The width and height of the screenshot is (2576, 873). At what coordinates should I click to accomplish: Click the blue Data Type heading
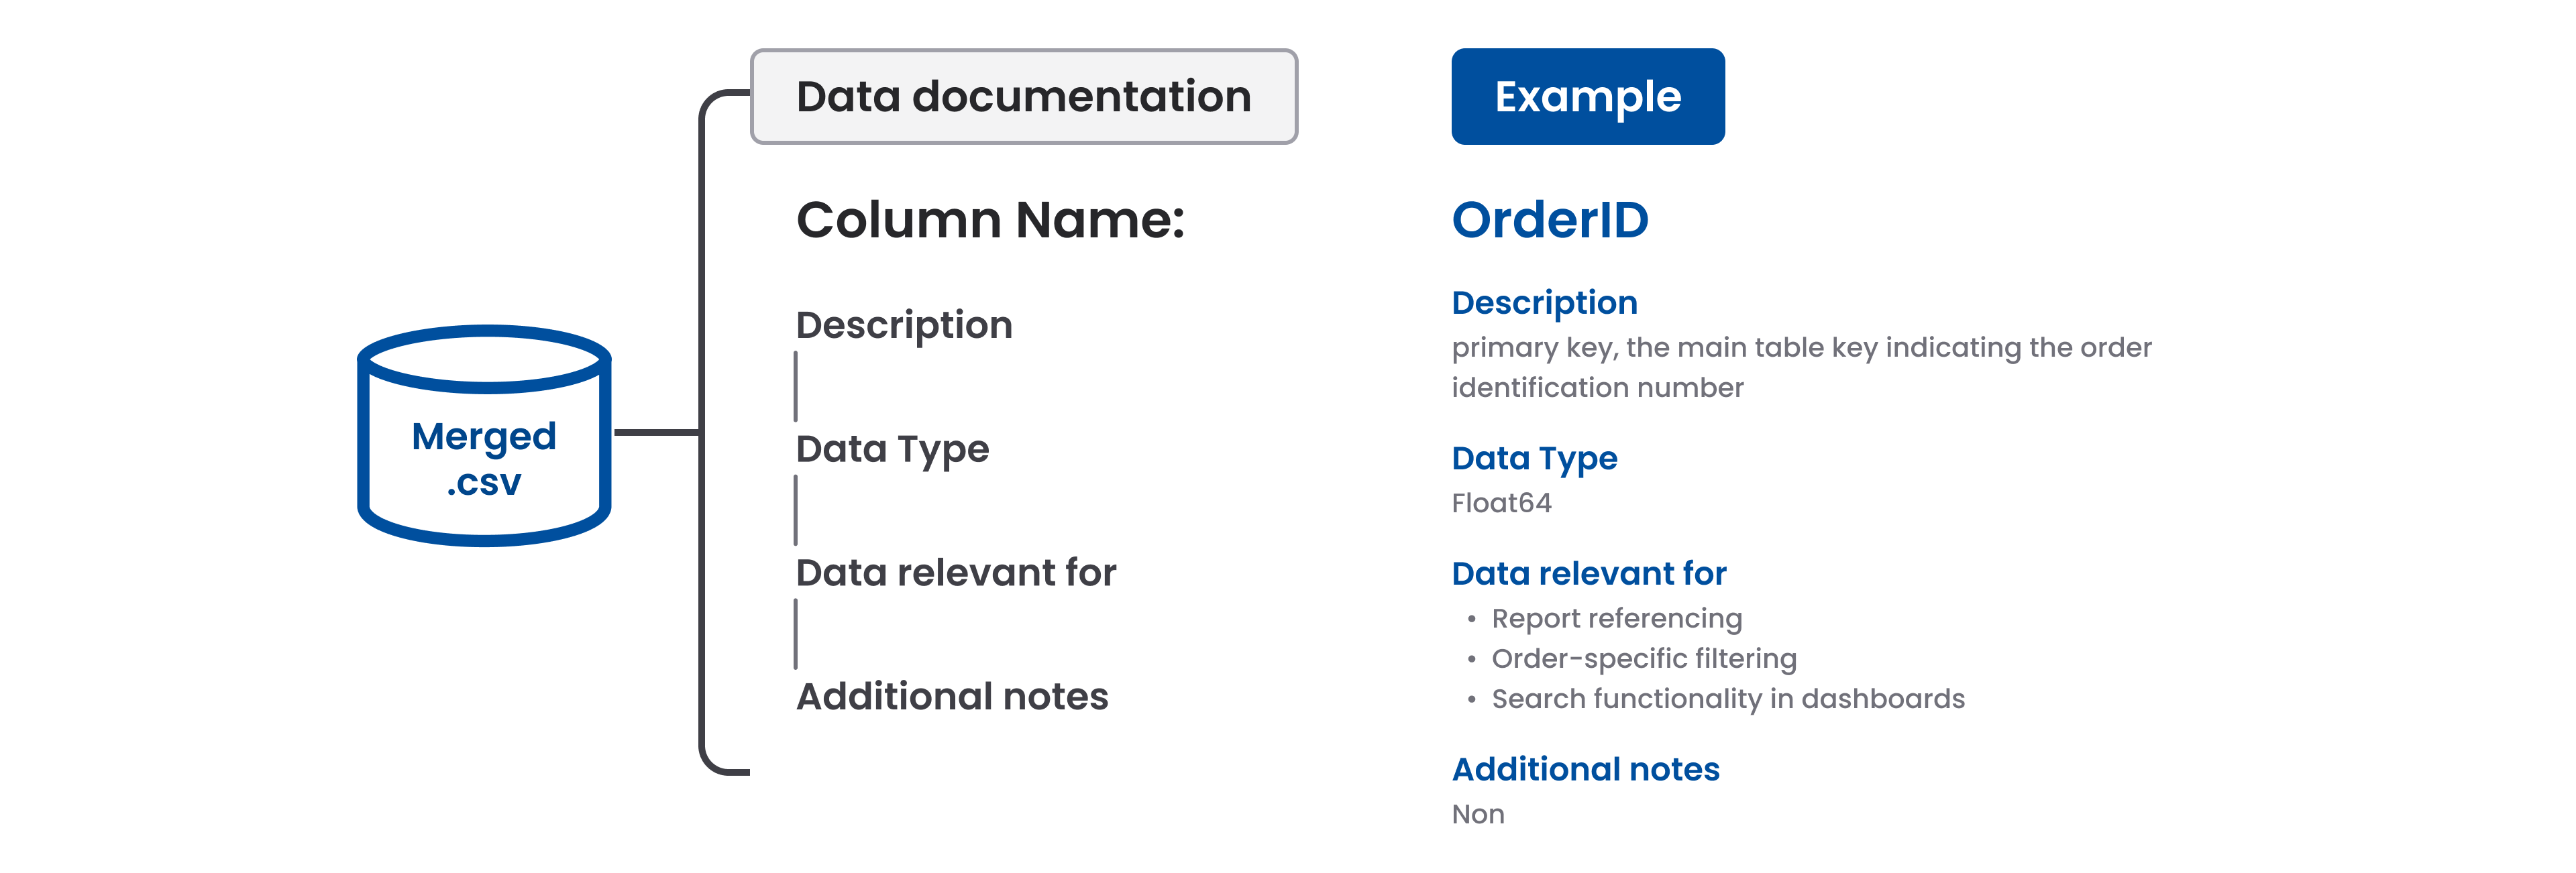1534,458
